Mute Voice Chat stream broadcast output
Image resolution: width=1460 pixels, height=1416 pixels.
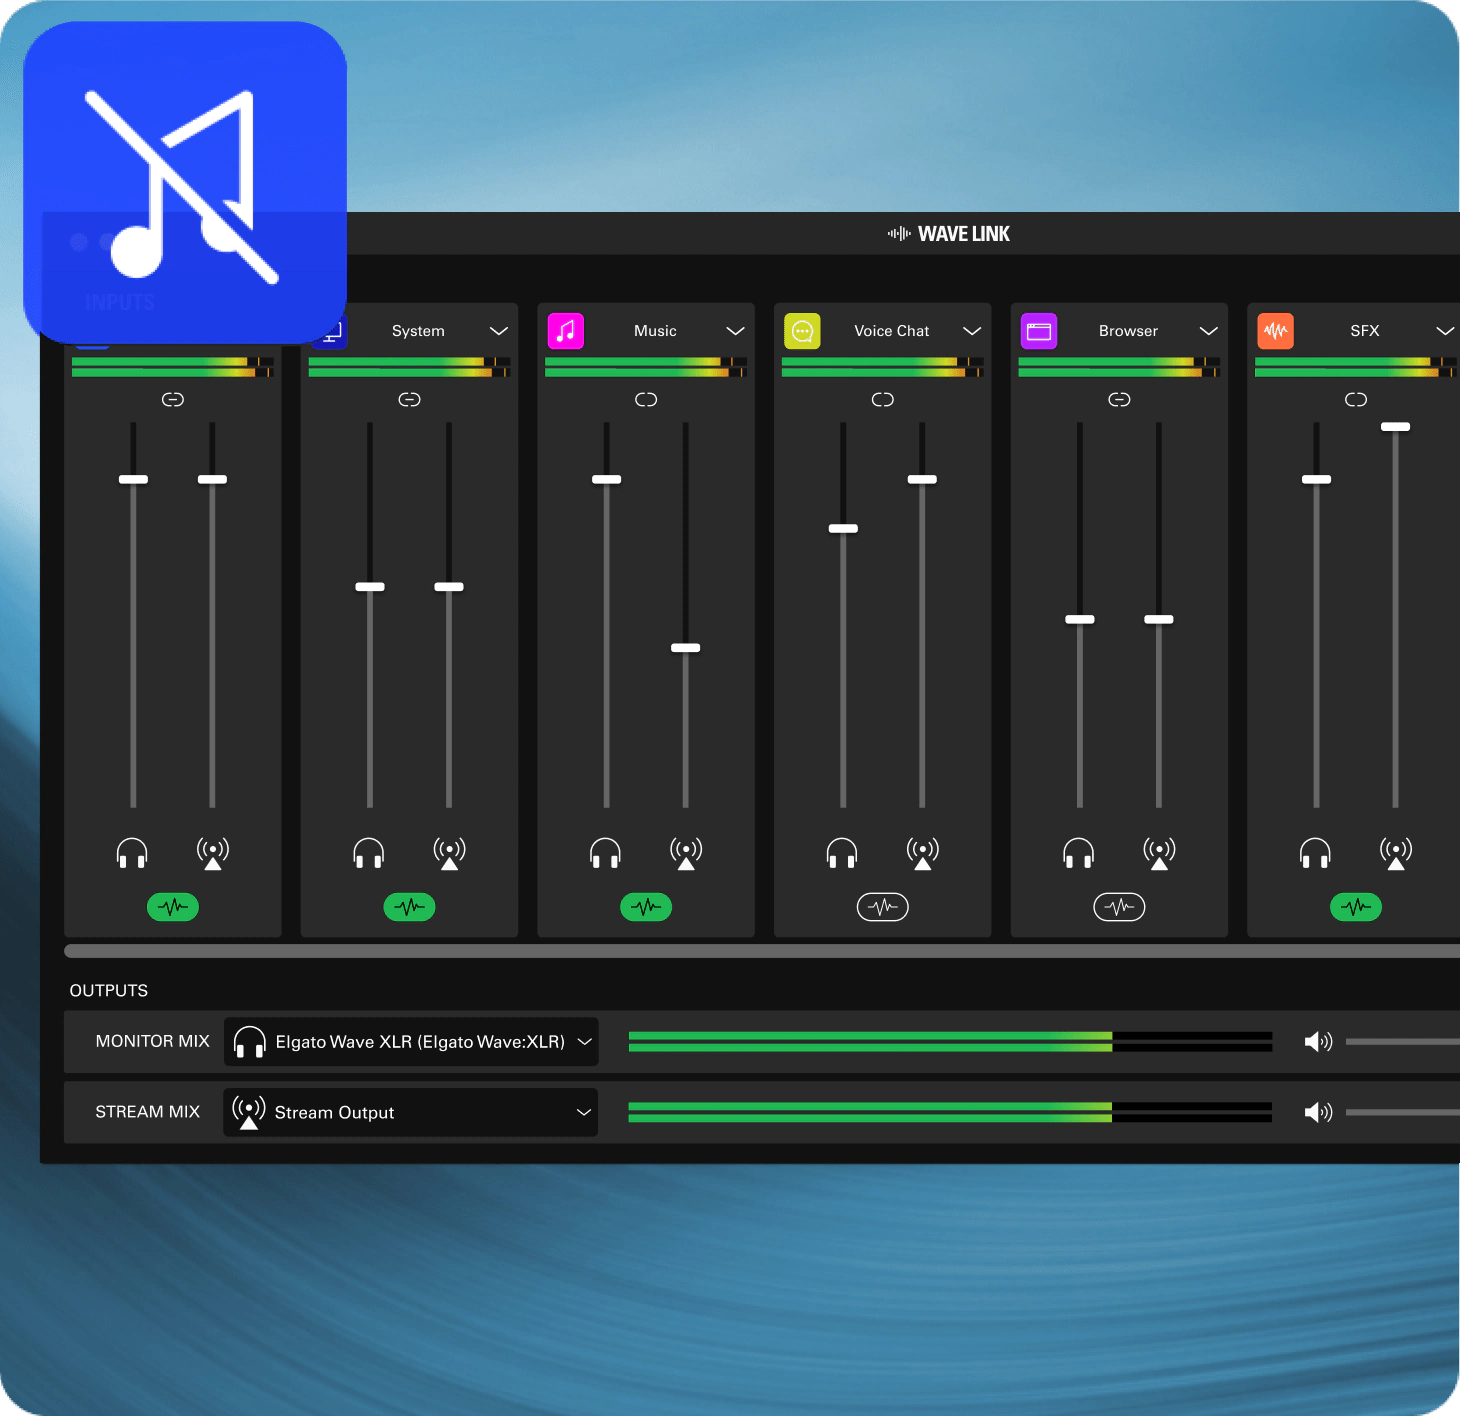coord(922,853)
